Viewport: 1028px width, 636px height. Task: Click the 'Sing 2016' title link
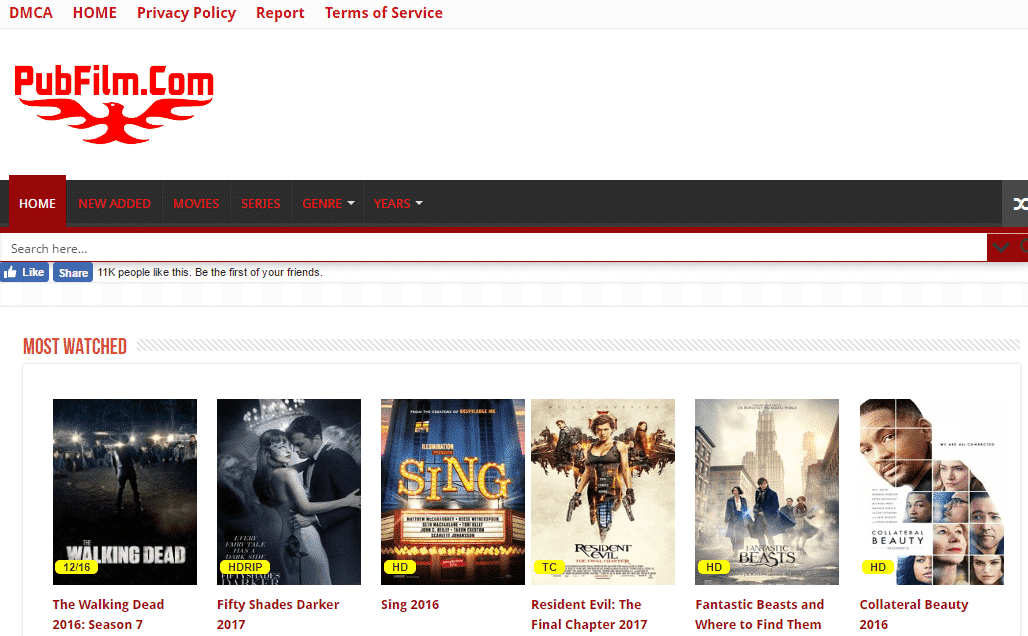[x=410, y=605]
